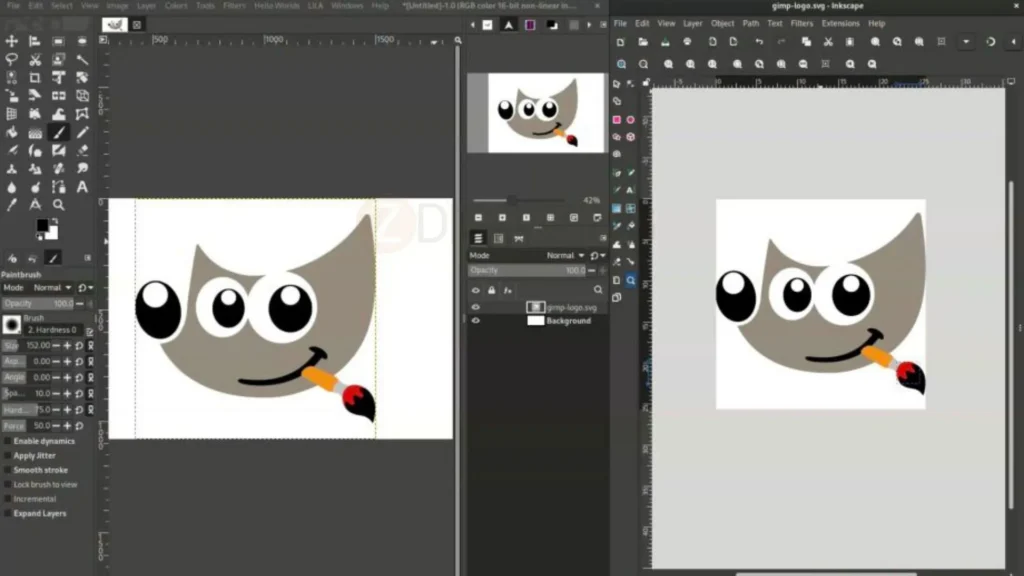The width and height of the screenshot is (1024, 576).
Task: Open Inkscape Filters menu
Action: point(802,24)
